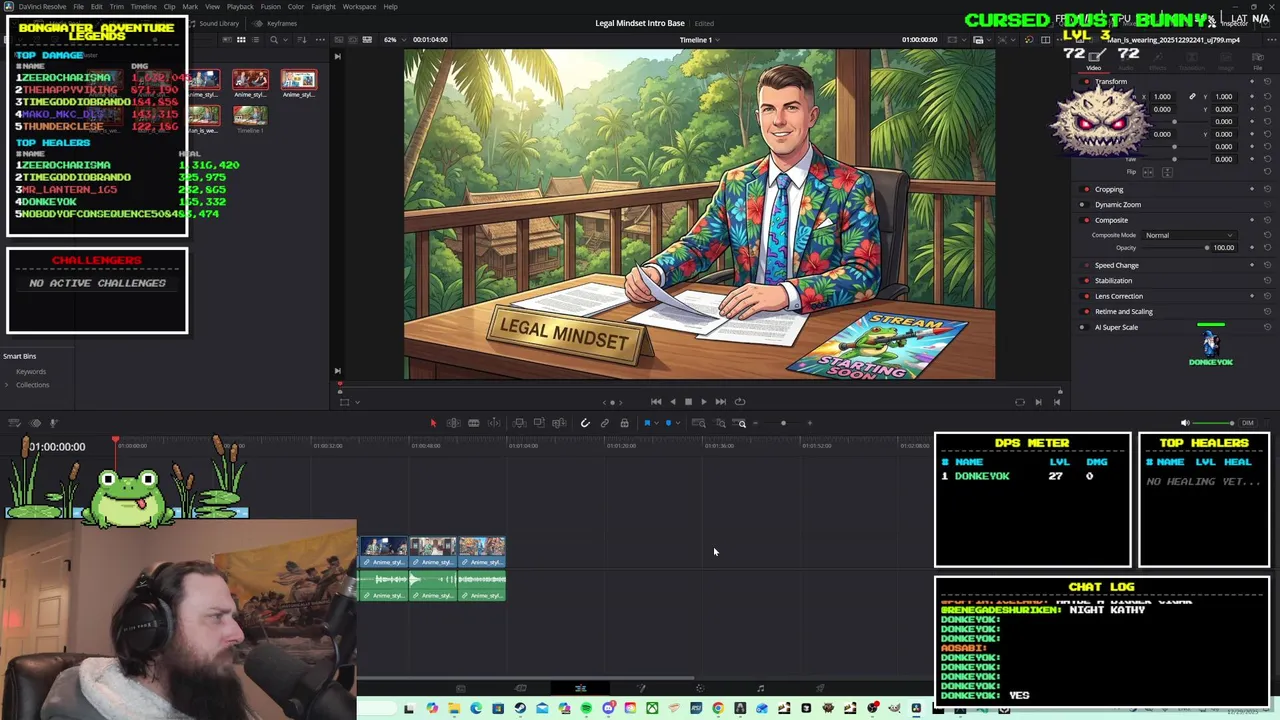
Task: Open the Marker color dropdown arrow
Action: coord(677,423)
